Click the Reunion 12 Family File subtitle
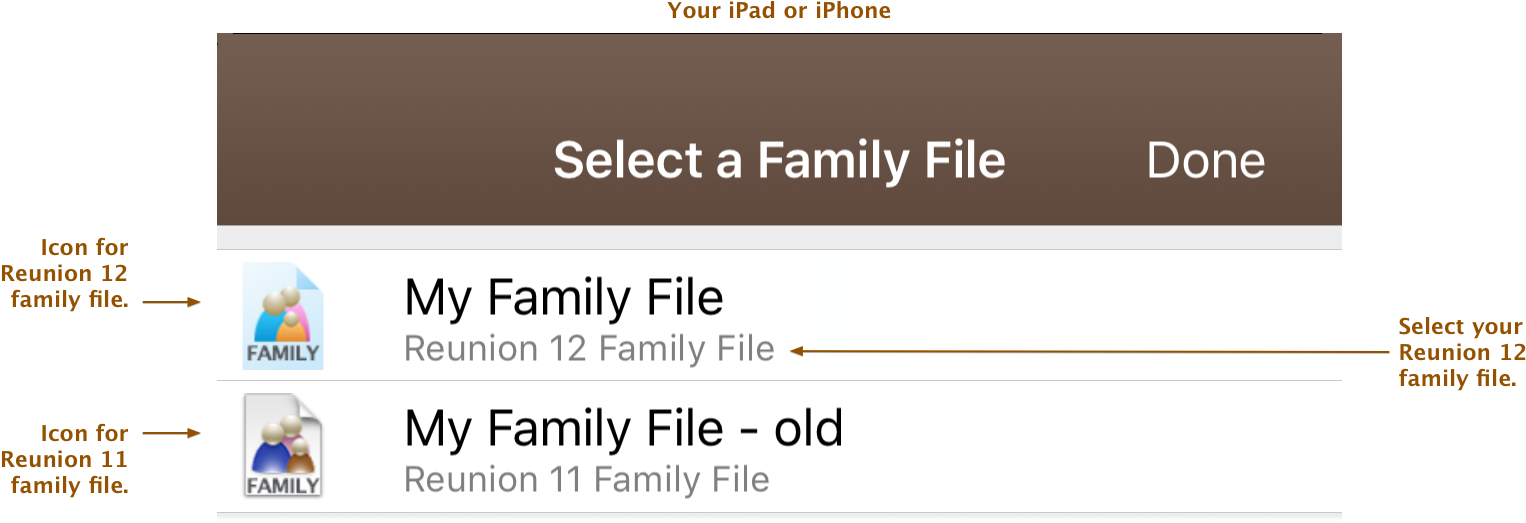 click(589, 349)
